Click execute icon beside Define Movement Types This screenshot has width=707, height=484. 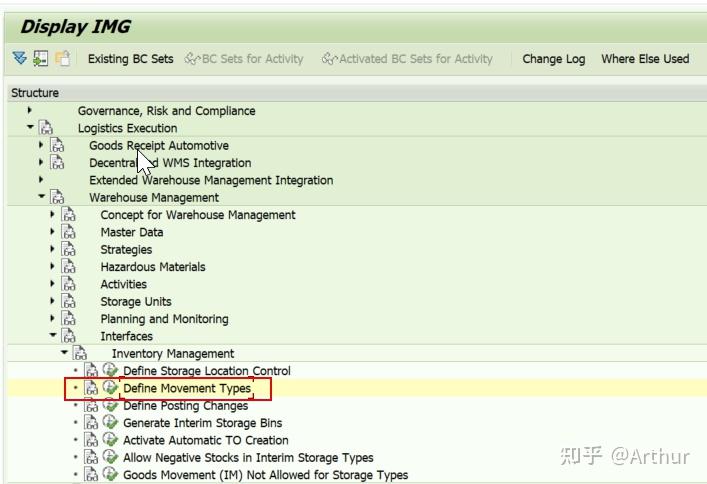click(110, 388)
